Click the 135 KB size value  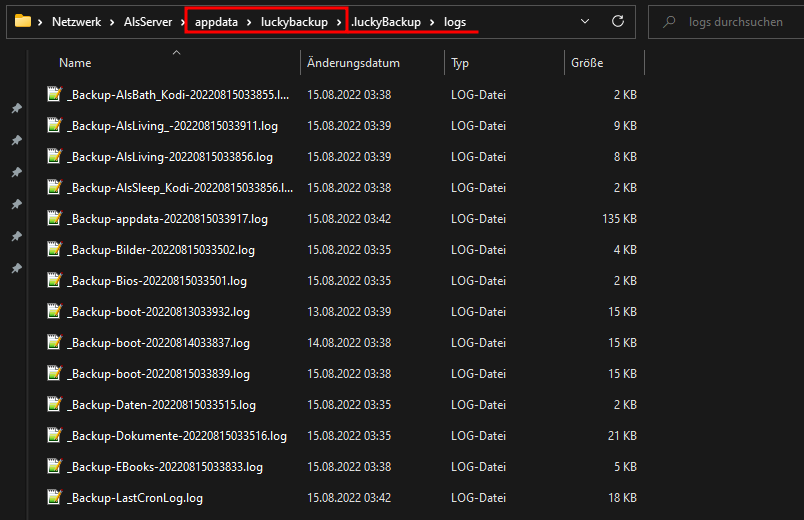click(x=619, y=219)
